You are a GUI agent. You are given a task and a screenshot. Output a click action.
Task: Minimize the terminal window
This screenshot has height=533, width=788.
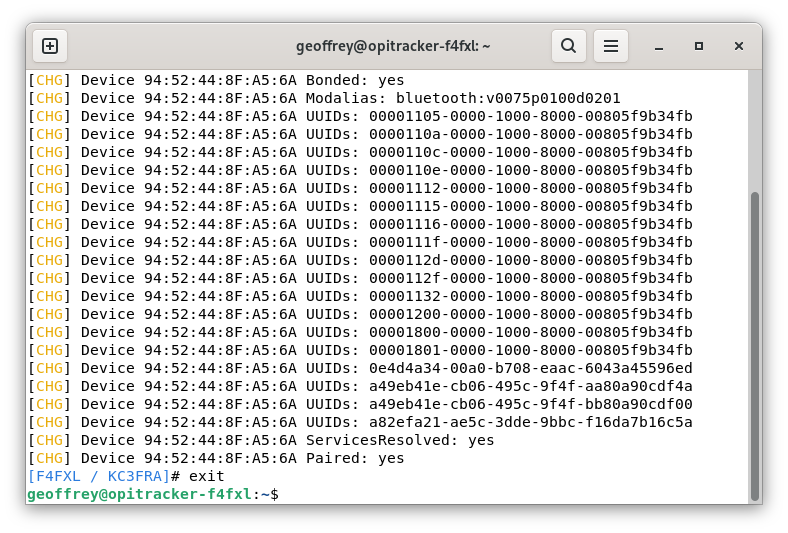point(659,46)
